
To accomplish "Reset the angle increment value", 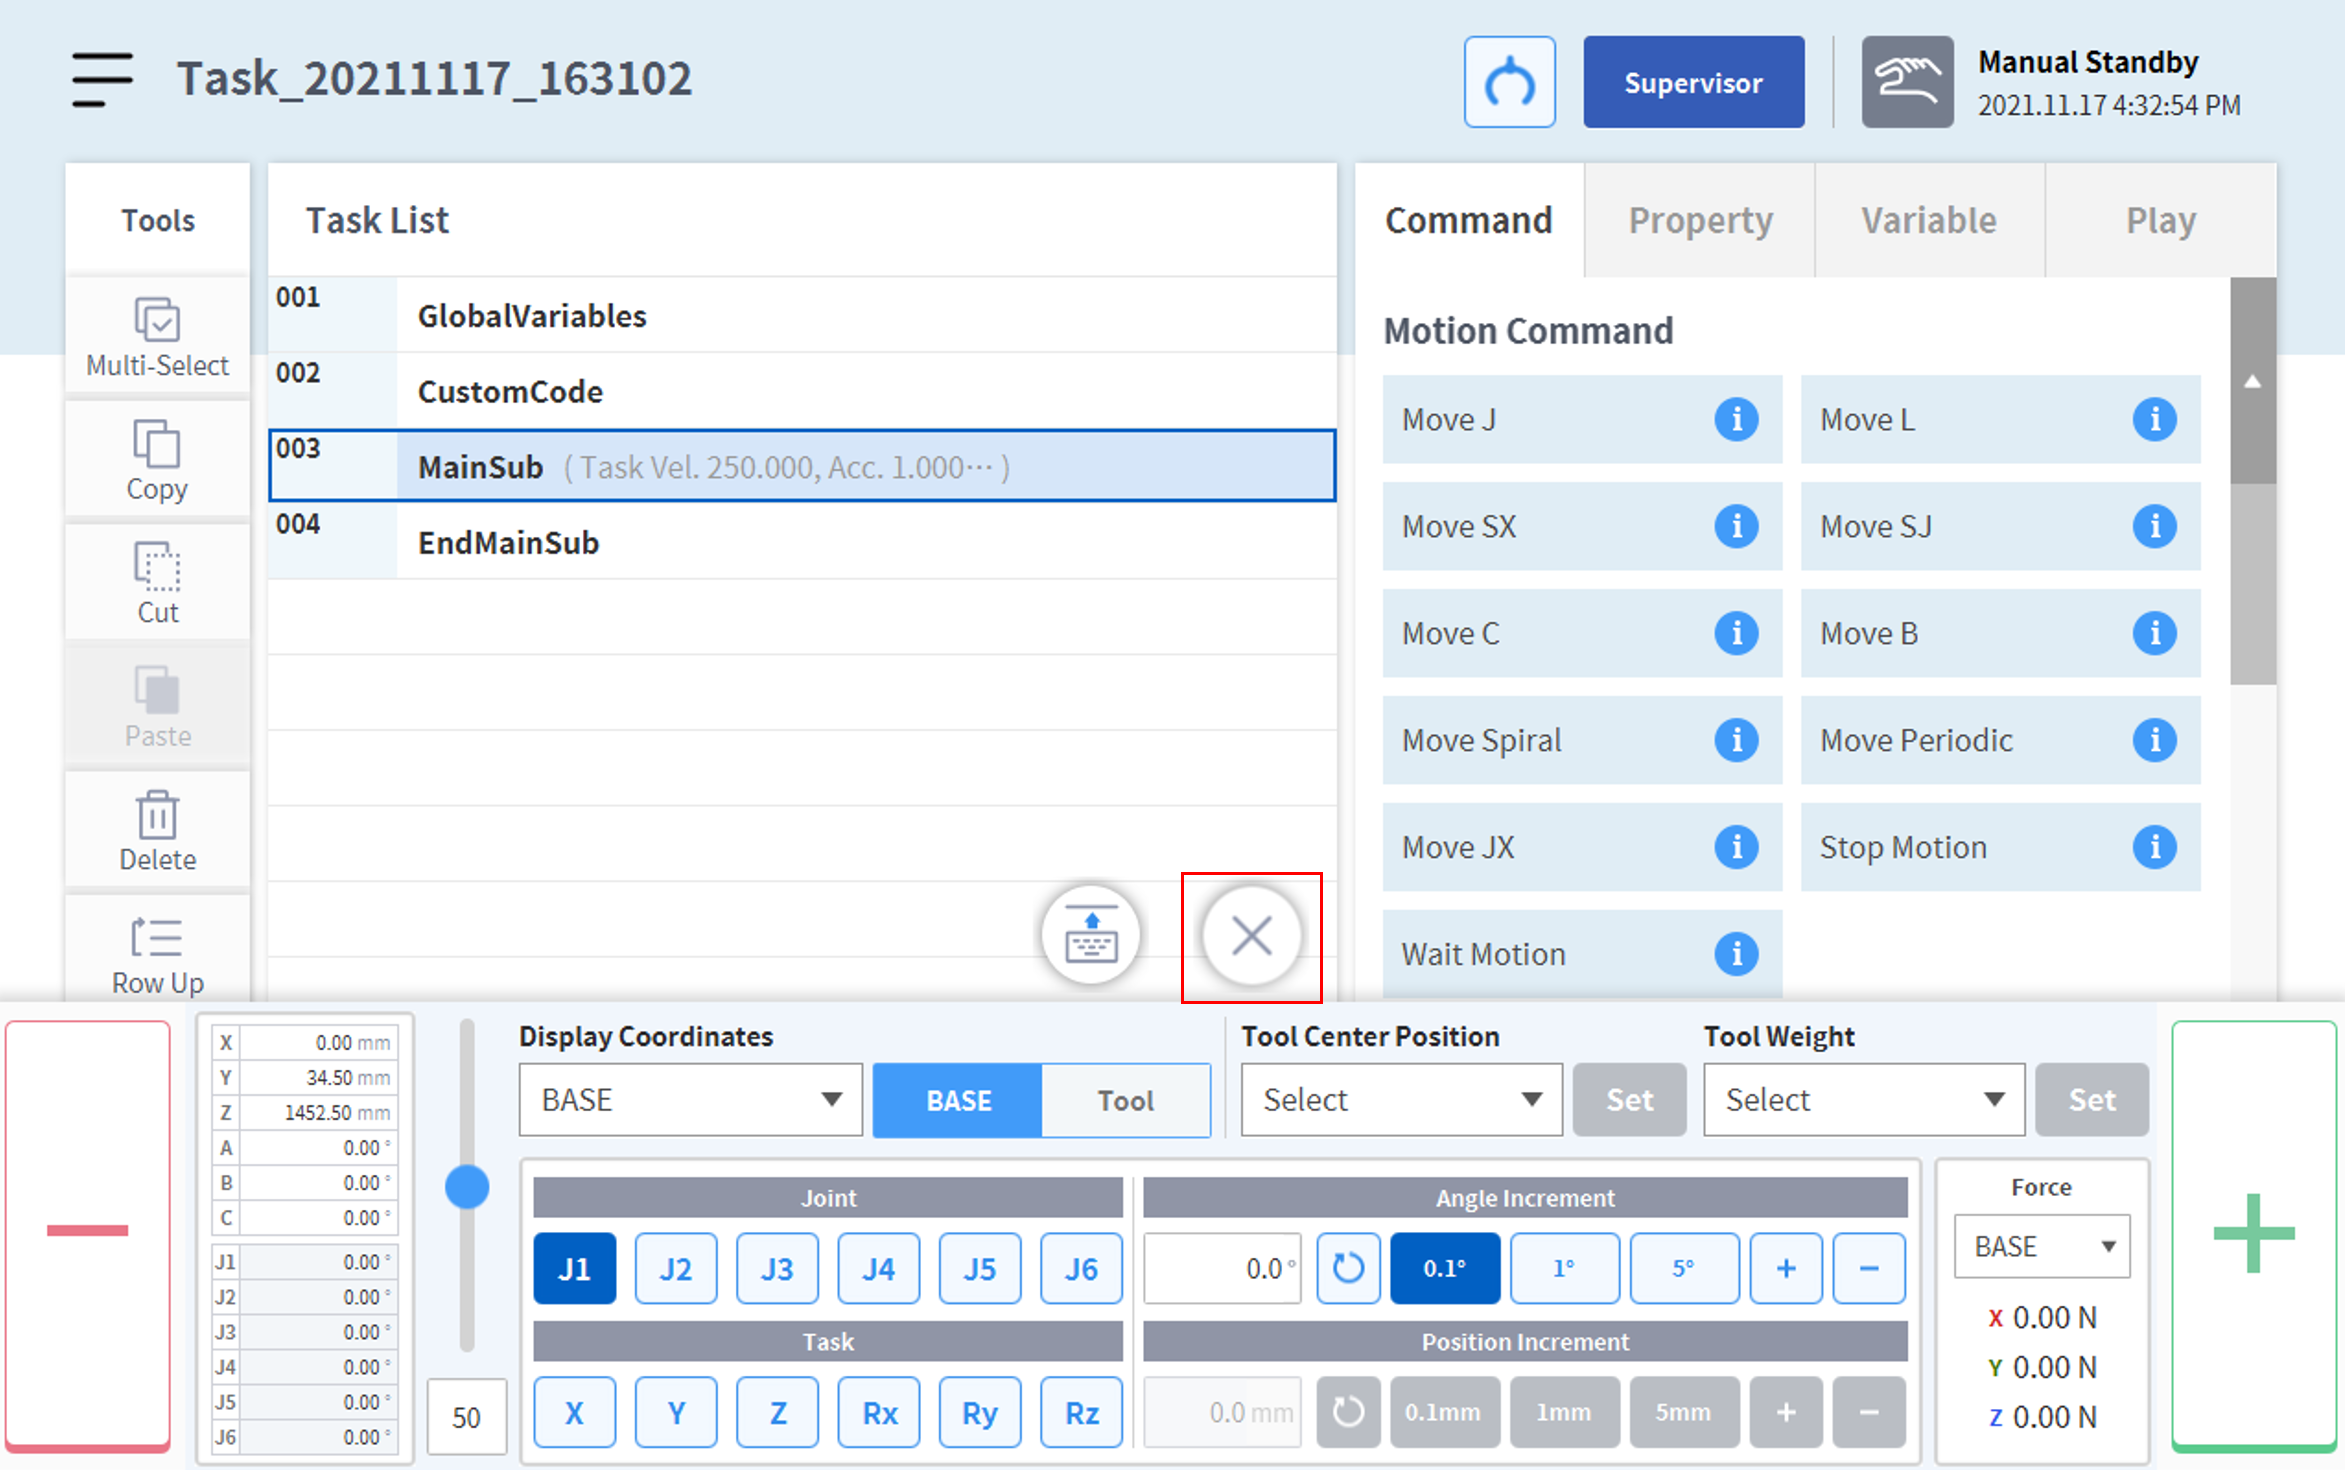I will [x=1347, y=1268].
